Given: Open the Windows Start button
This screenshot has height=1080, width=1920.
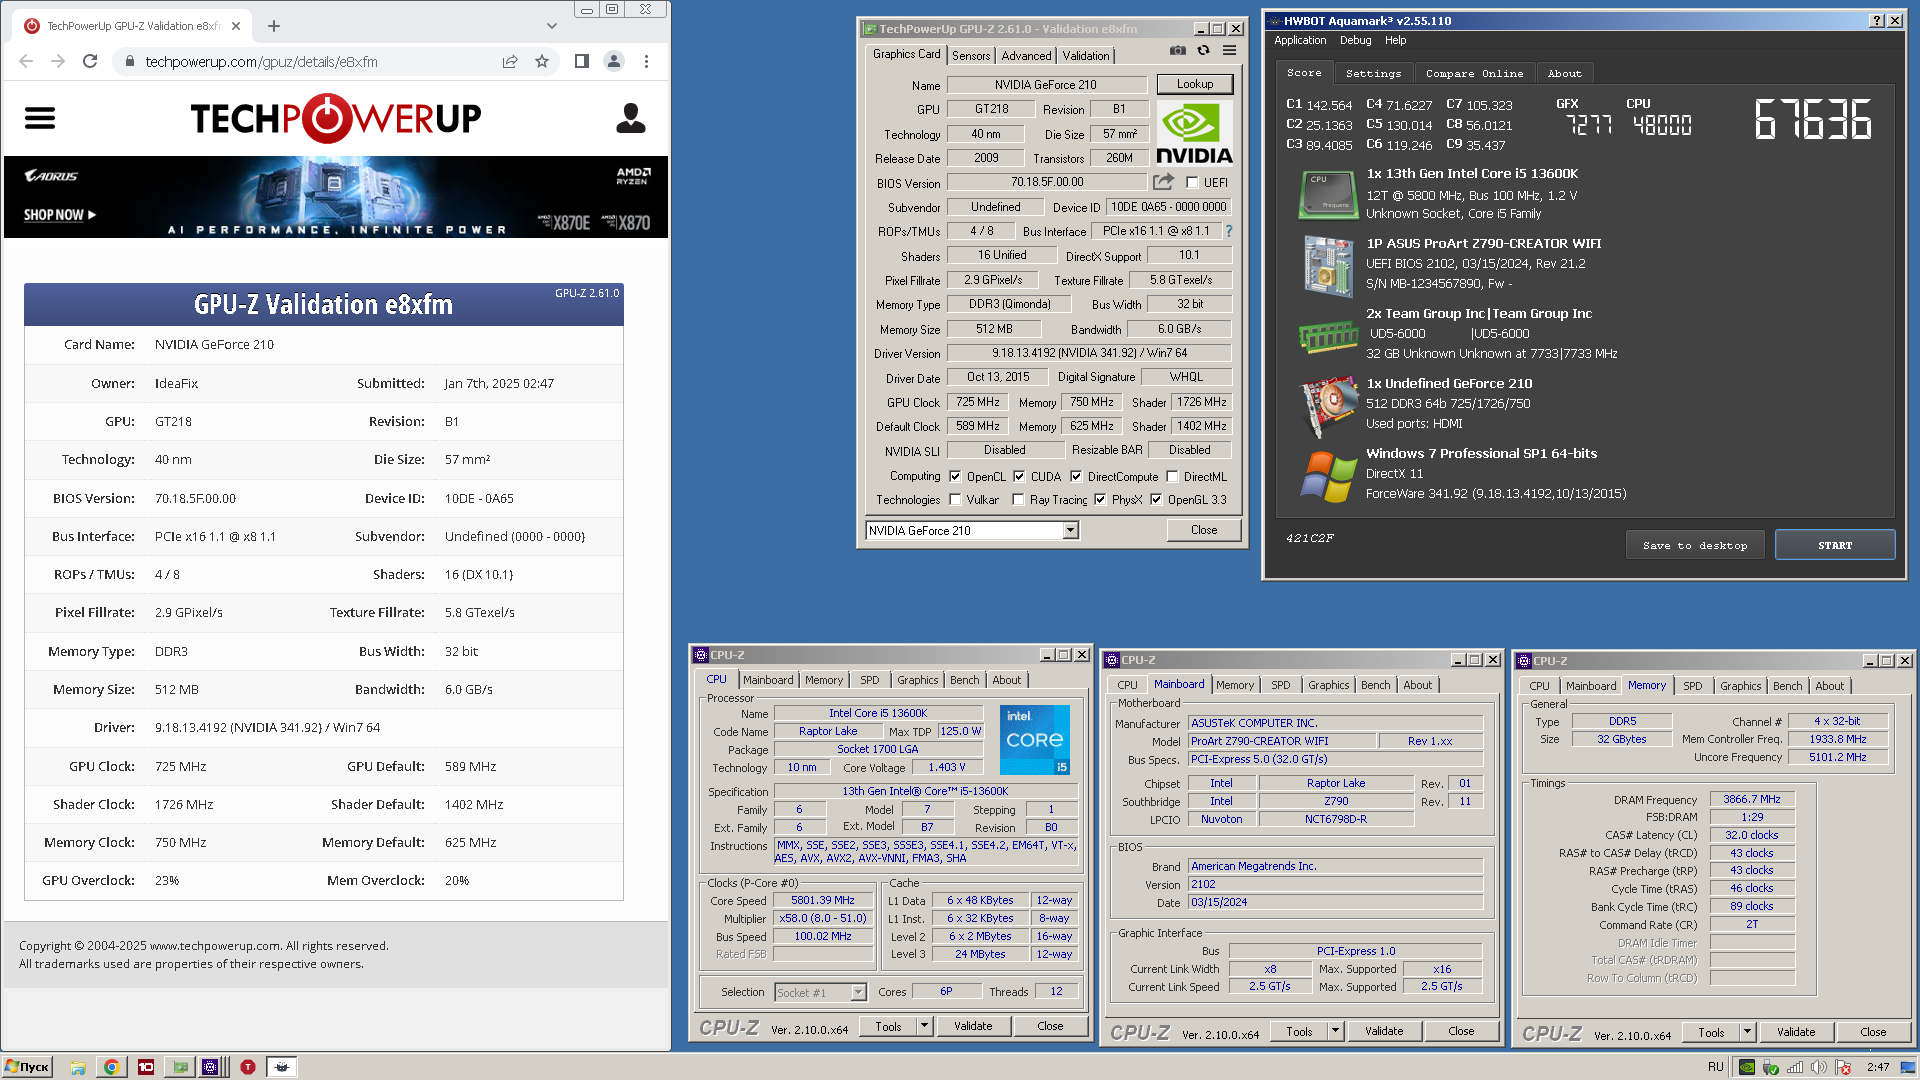Looking at the screenshot, I should click(27, 1067).
